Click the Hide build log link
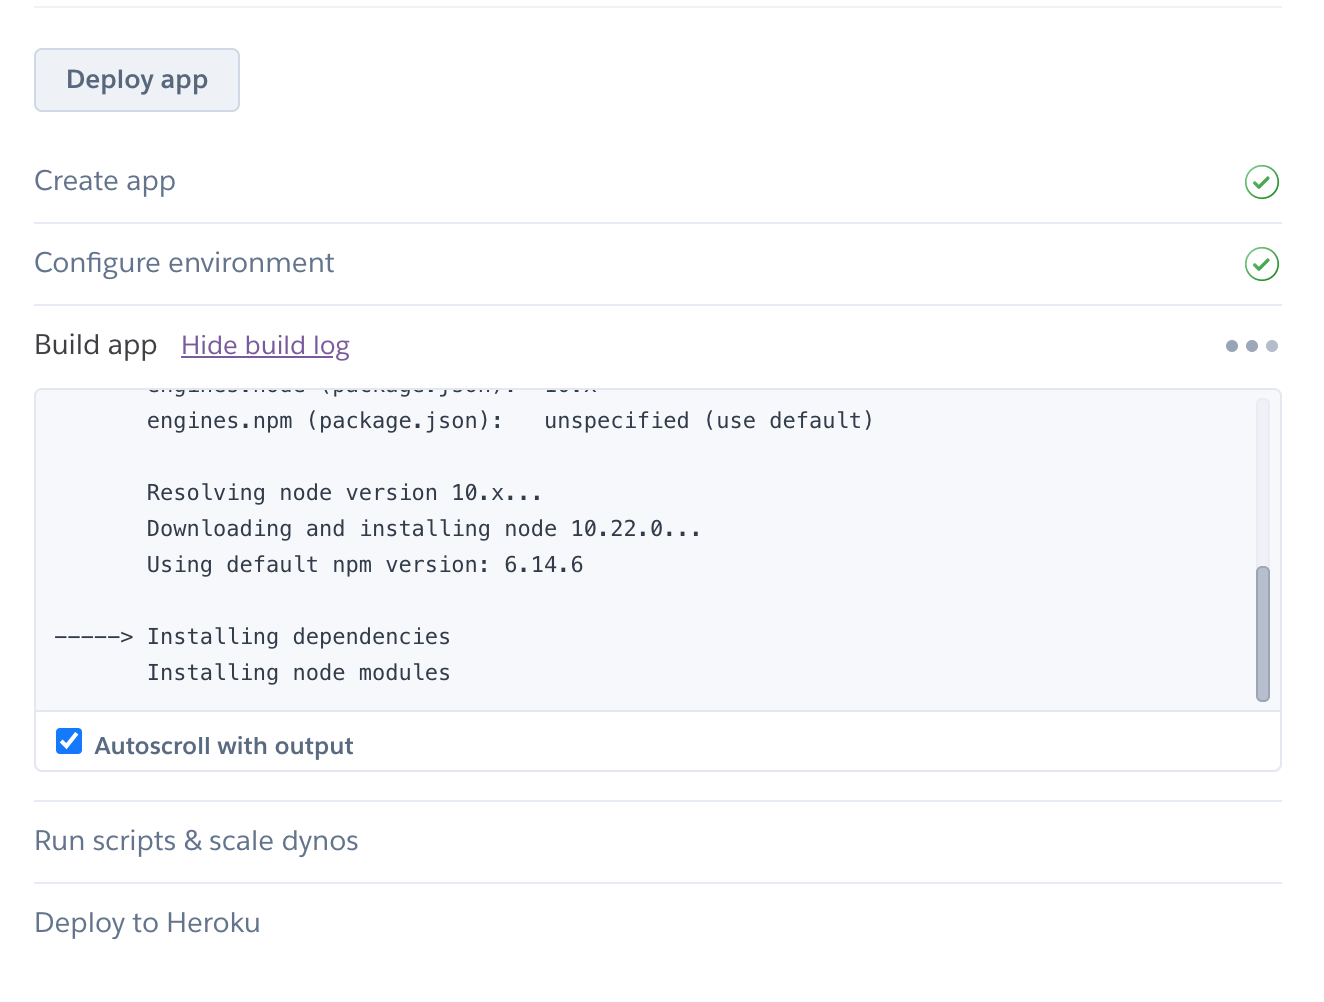 265,345
